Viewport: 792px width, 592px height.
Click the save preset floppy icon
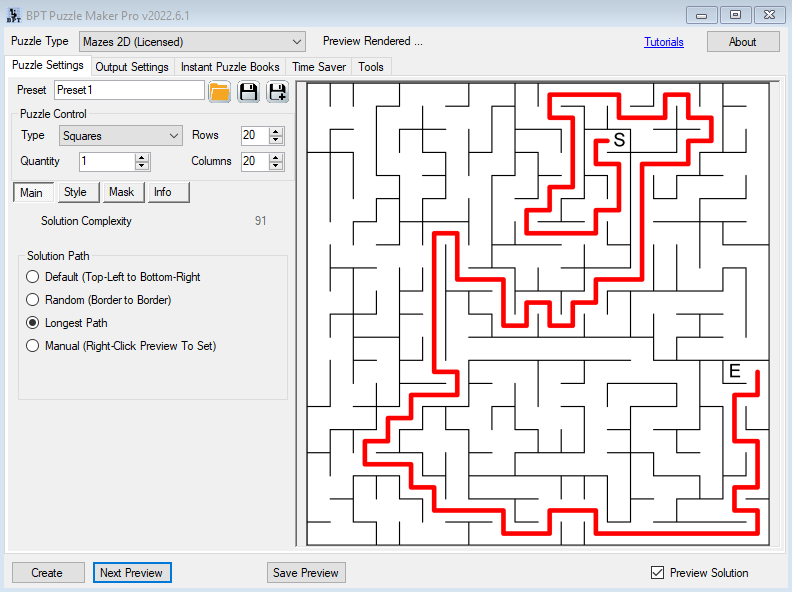pos(249,91)
